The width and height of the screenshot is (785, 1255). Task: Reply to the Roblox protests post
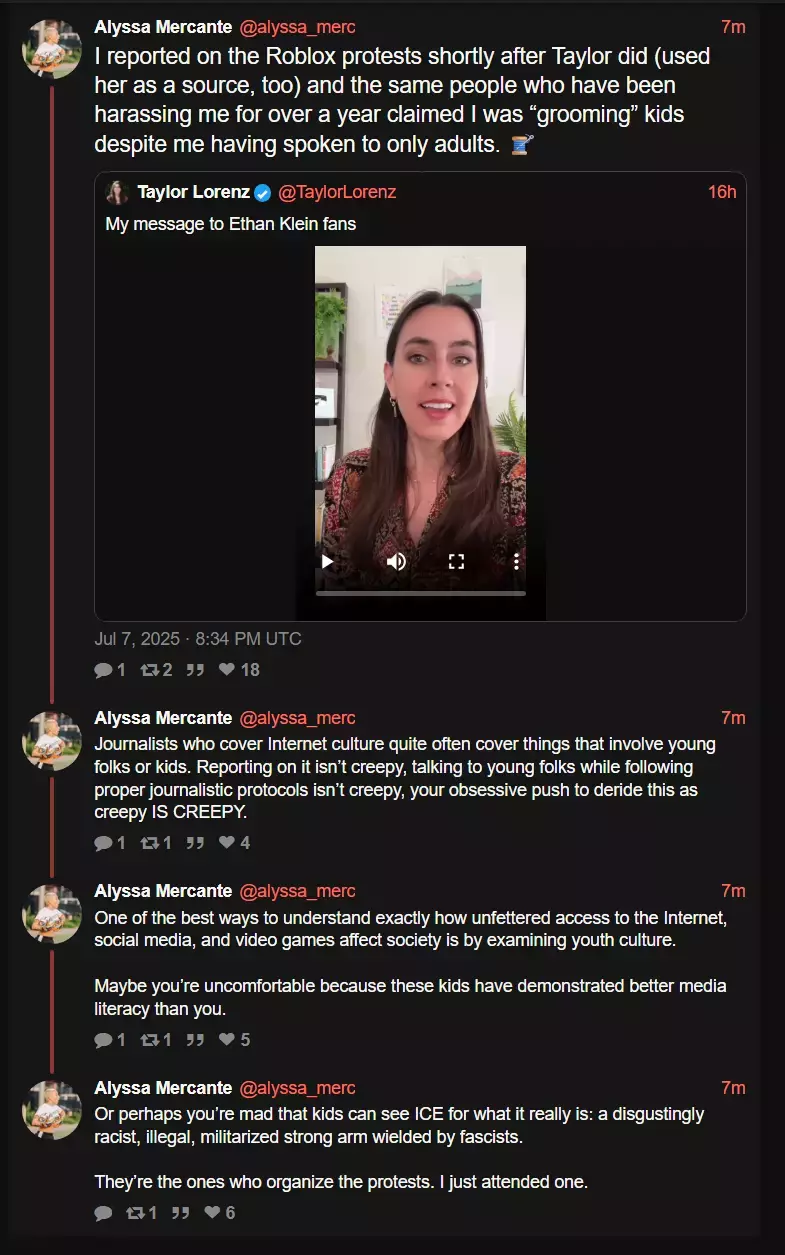tap(109, 670)
